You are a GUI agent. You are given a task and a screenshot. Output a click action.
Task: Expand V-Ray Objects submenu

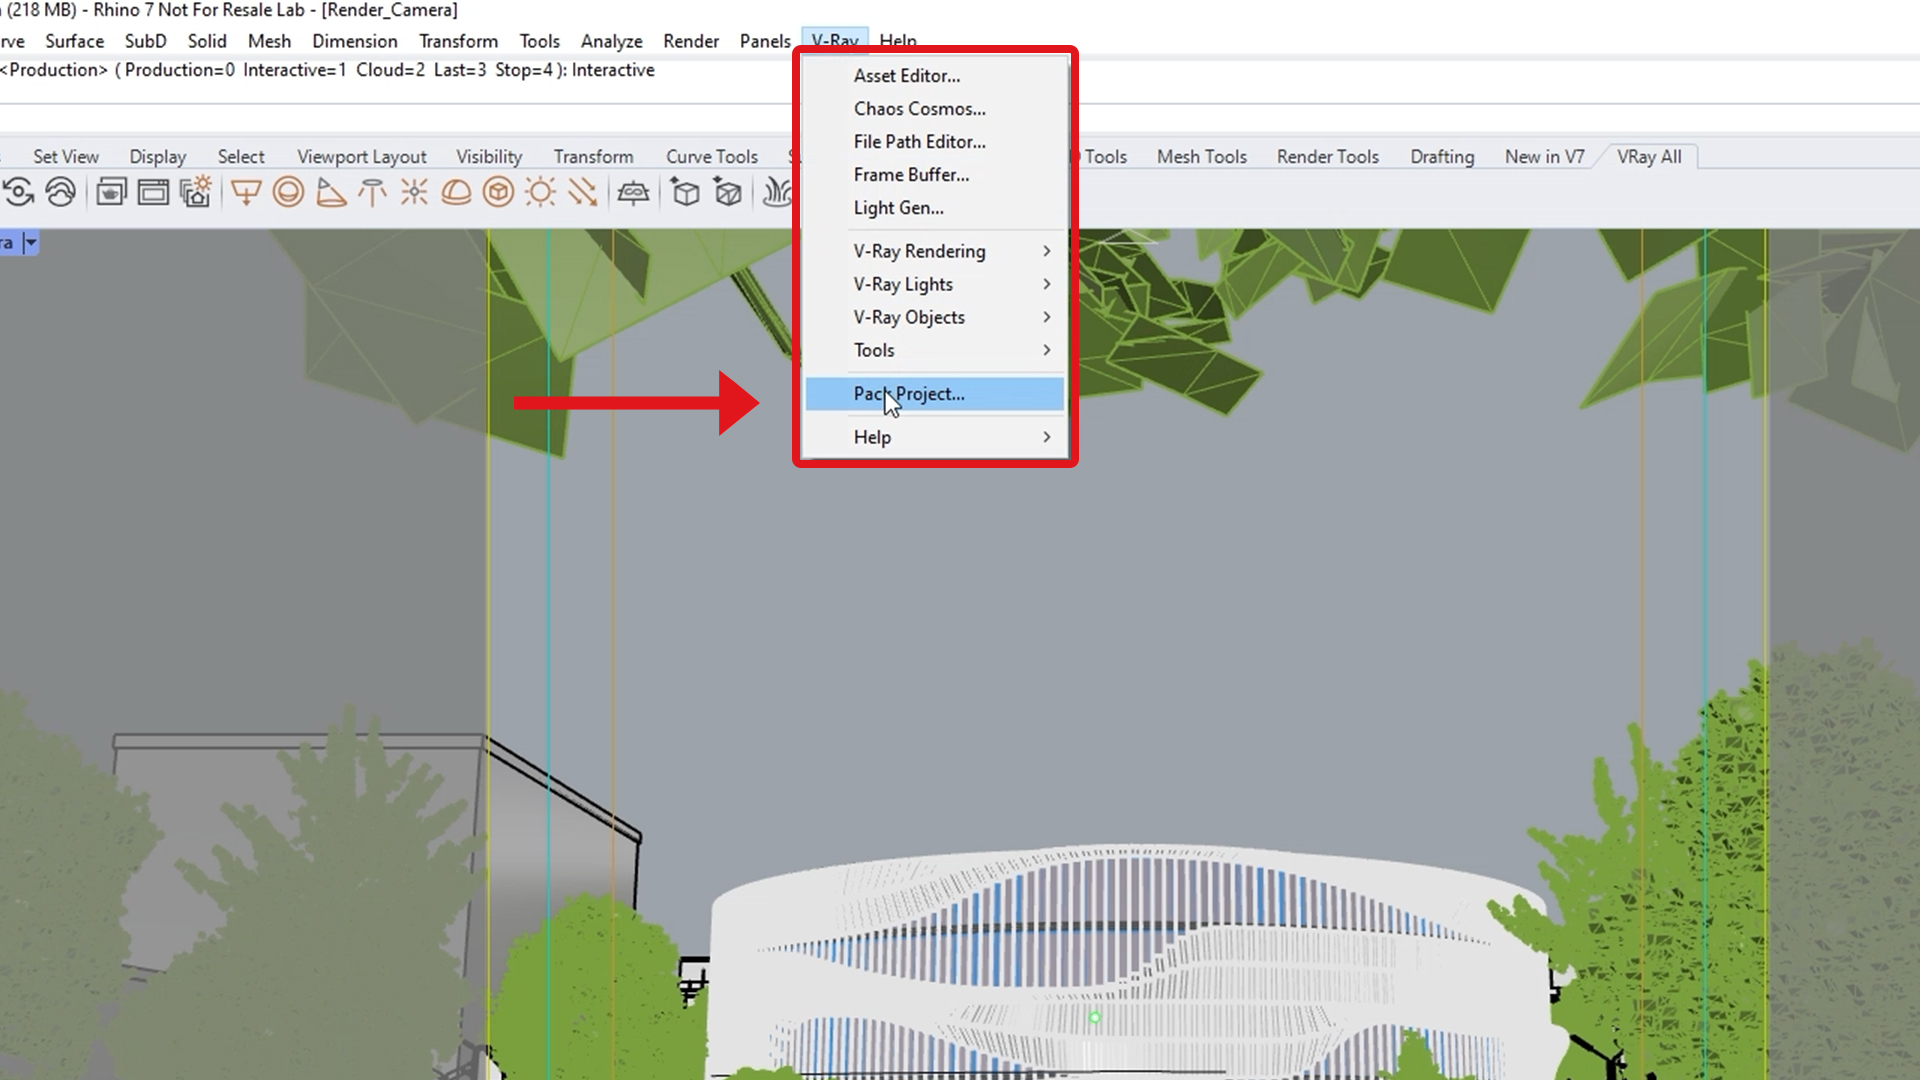(x=934, y=317)
